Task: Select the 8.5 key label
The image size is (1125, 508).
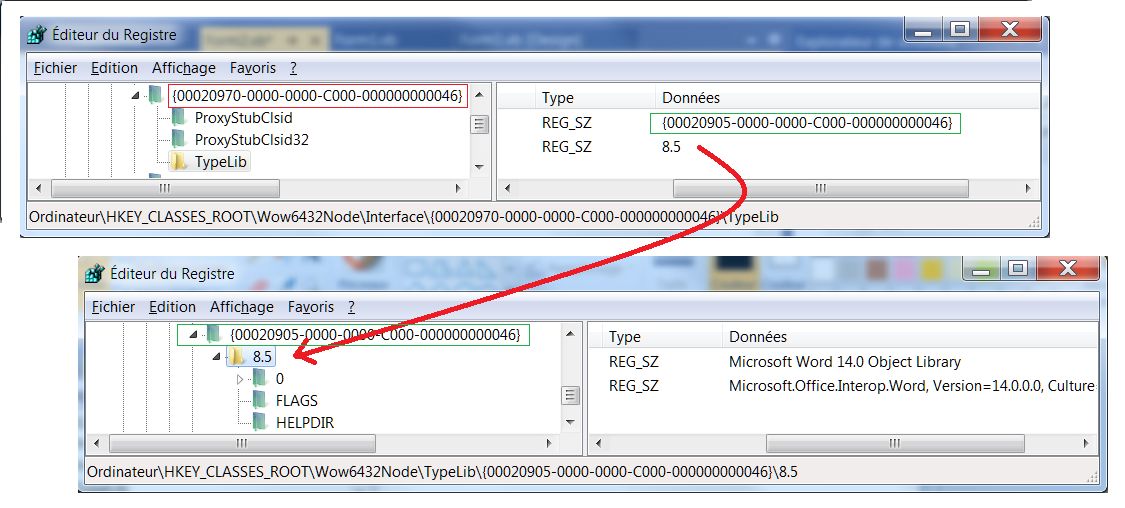Action: coord(262,357)
